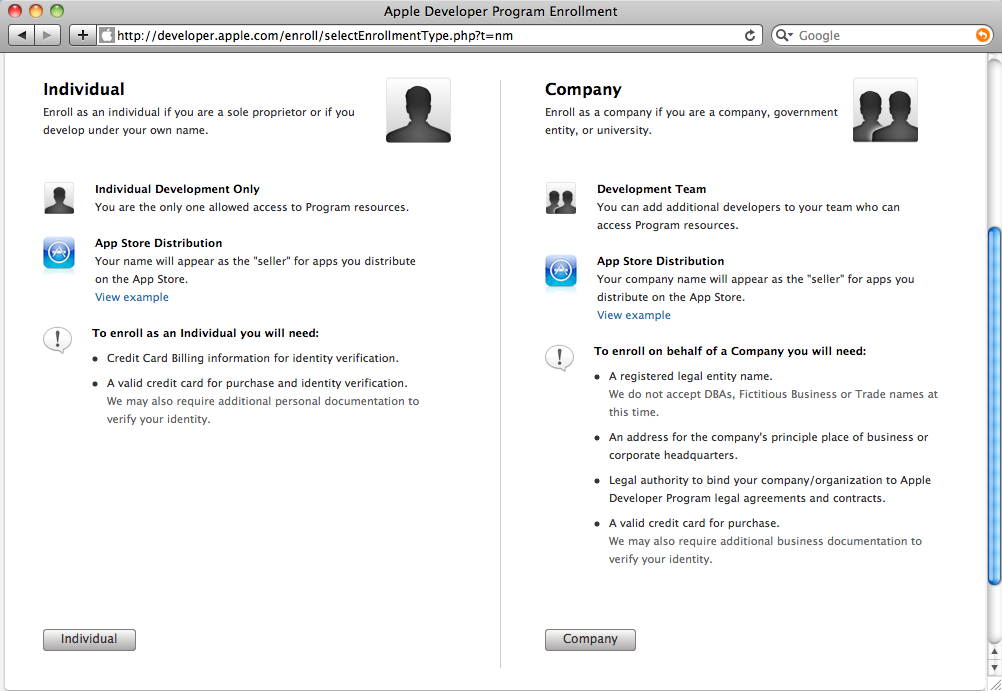This screenshot has width=1002, height=691.
Task: Open View example link under Individual
Action: 132,297
